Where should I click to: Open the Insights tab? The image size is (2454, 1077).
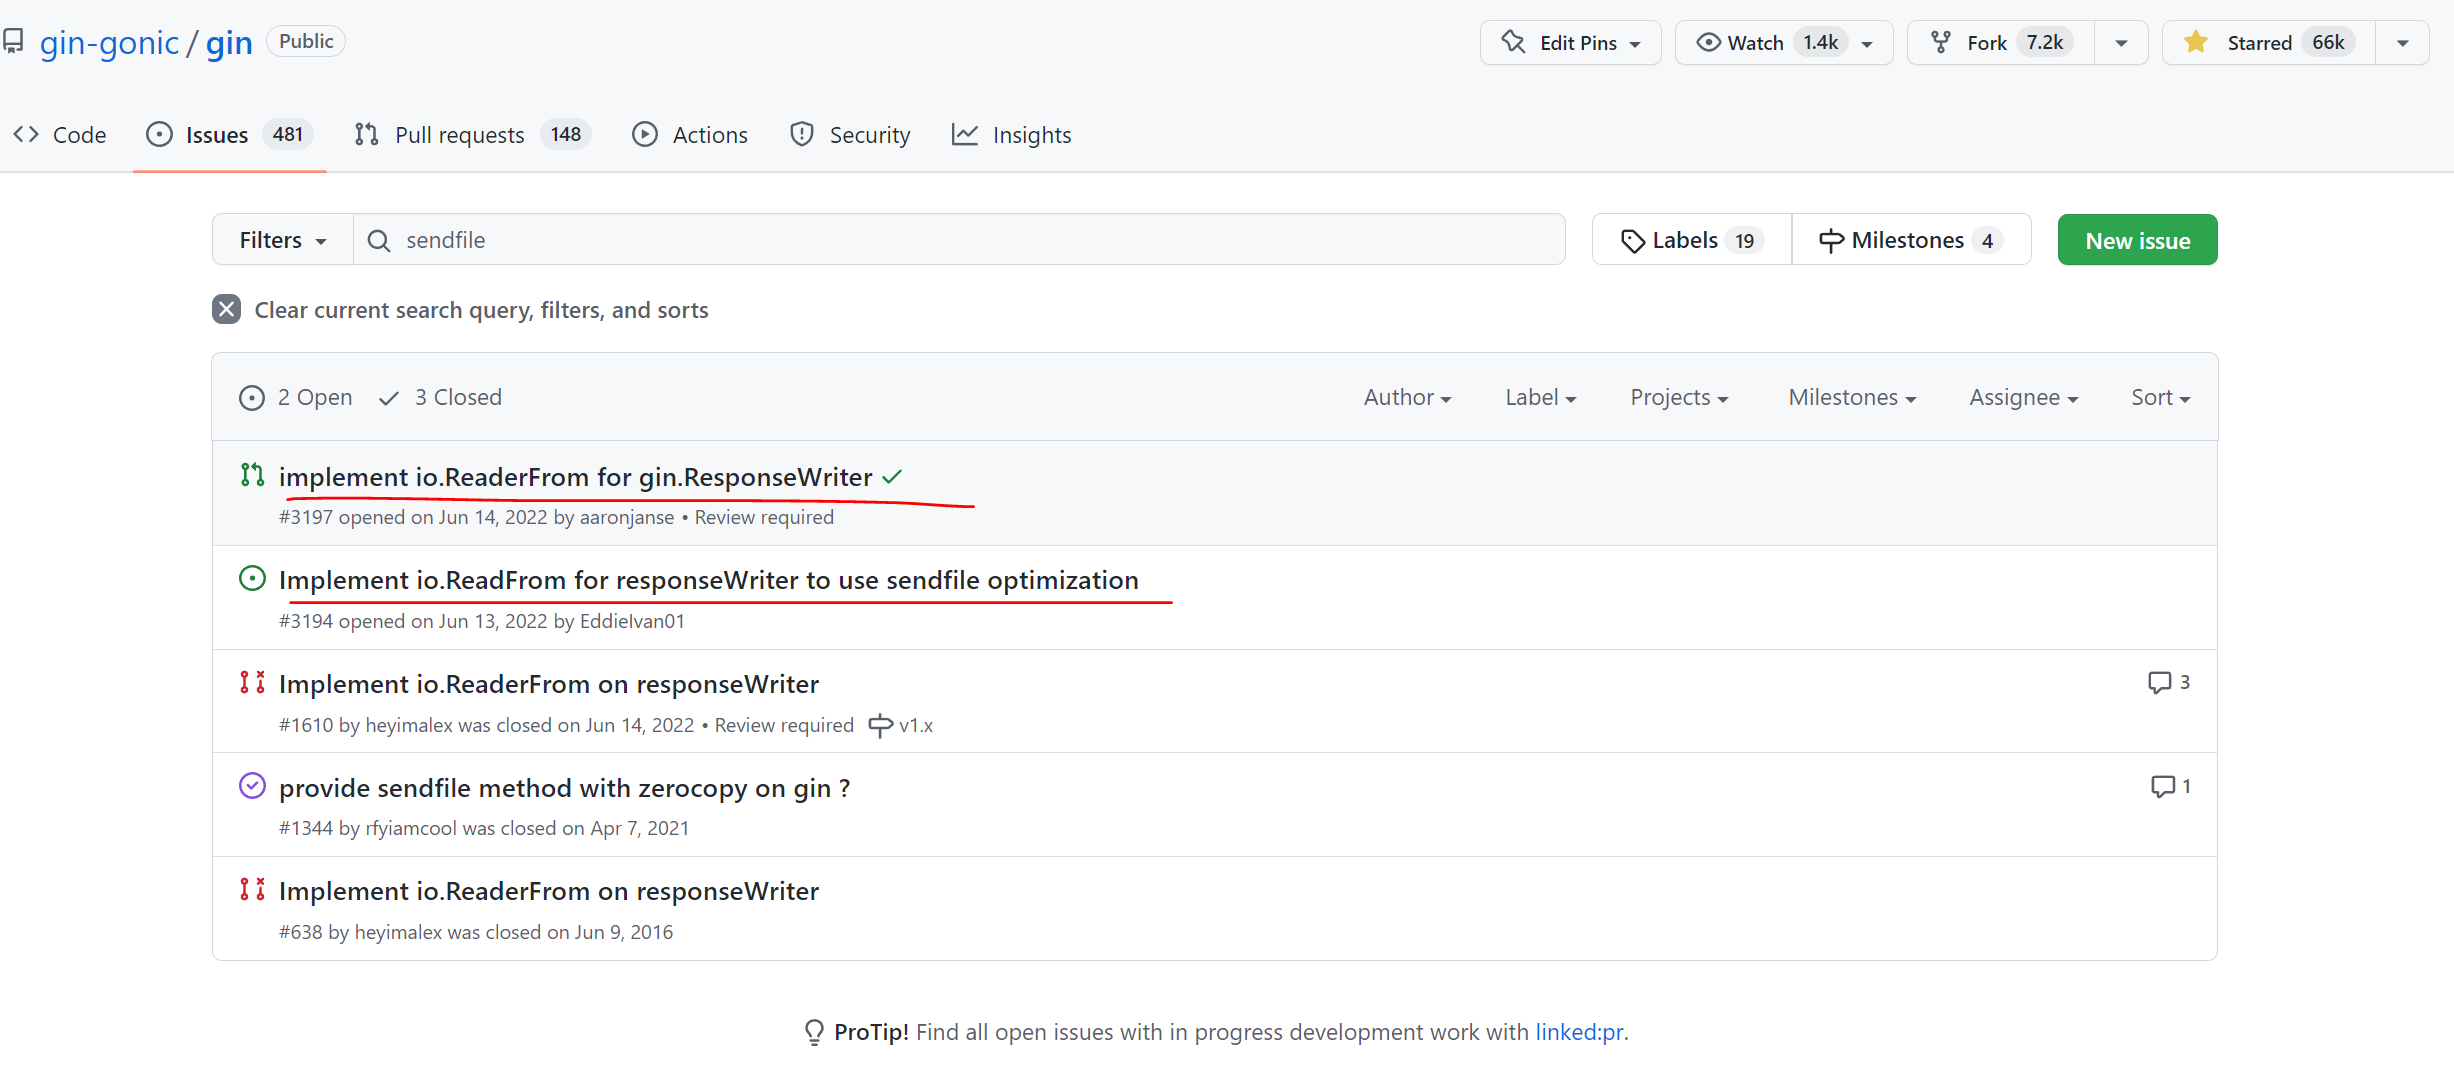pyautogui.click(x=1011, y=135)
